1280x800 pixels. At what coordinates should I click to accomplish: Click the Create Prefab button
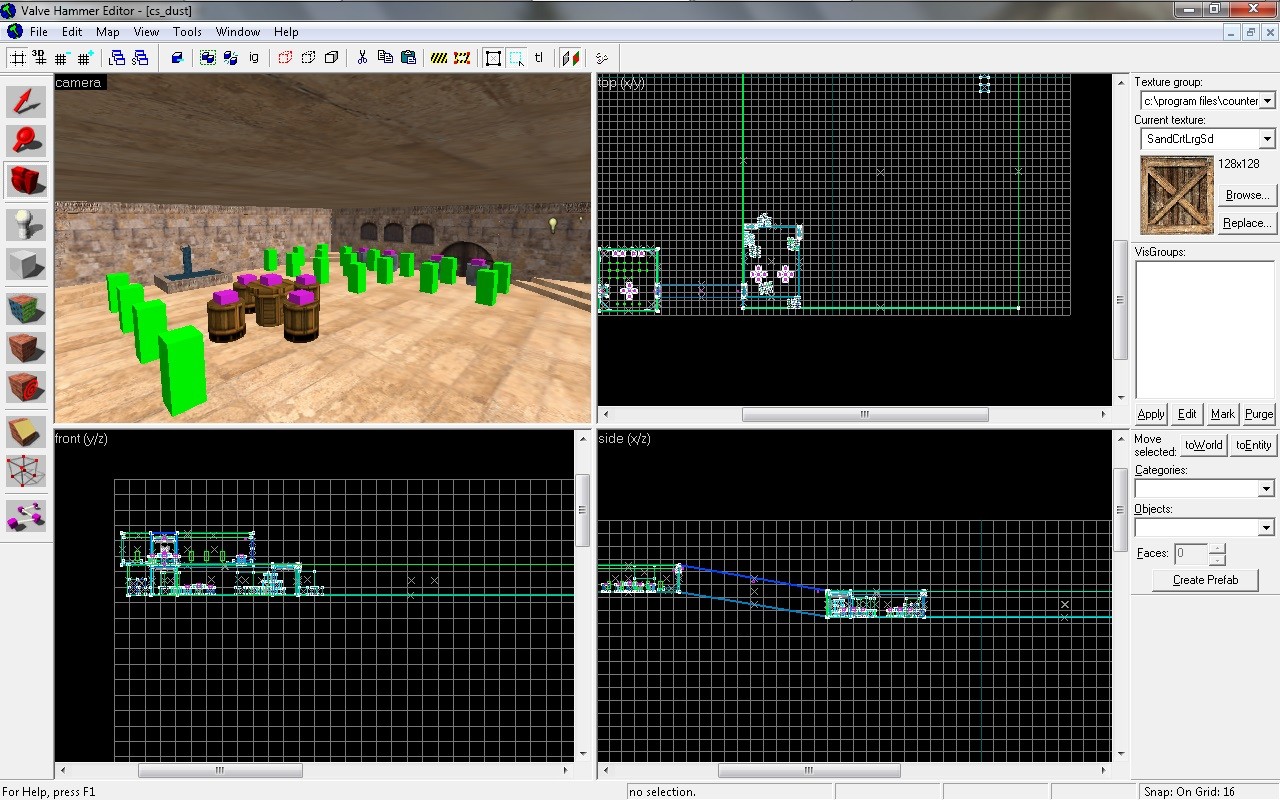tap(1205, 579)
